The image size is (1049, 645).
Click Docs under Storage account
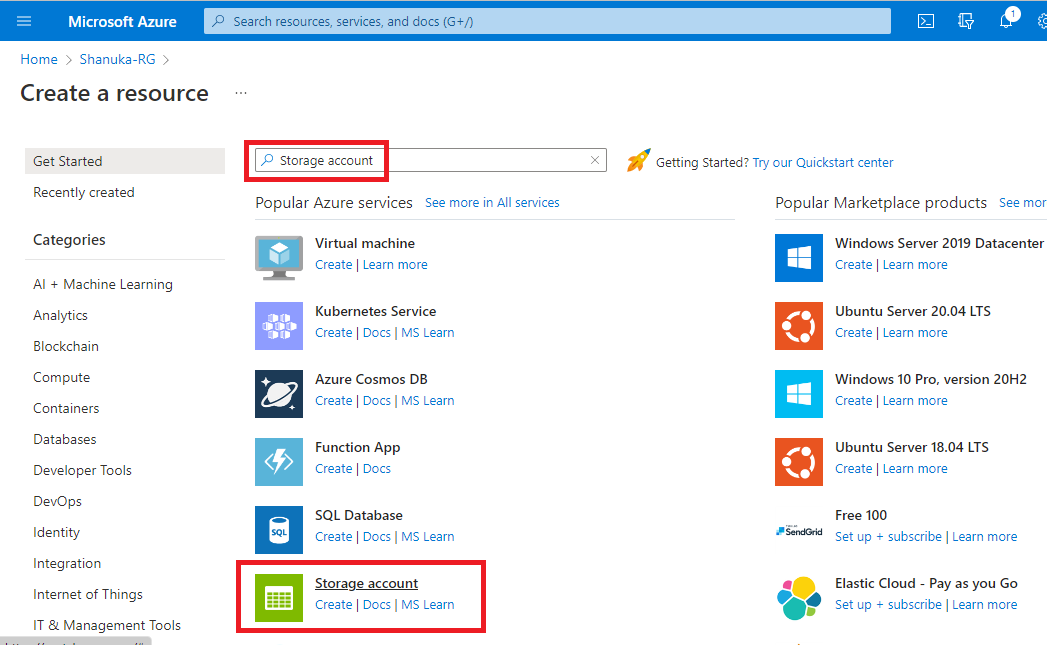click(377, 605)
